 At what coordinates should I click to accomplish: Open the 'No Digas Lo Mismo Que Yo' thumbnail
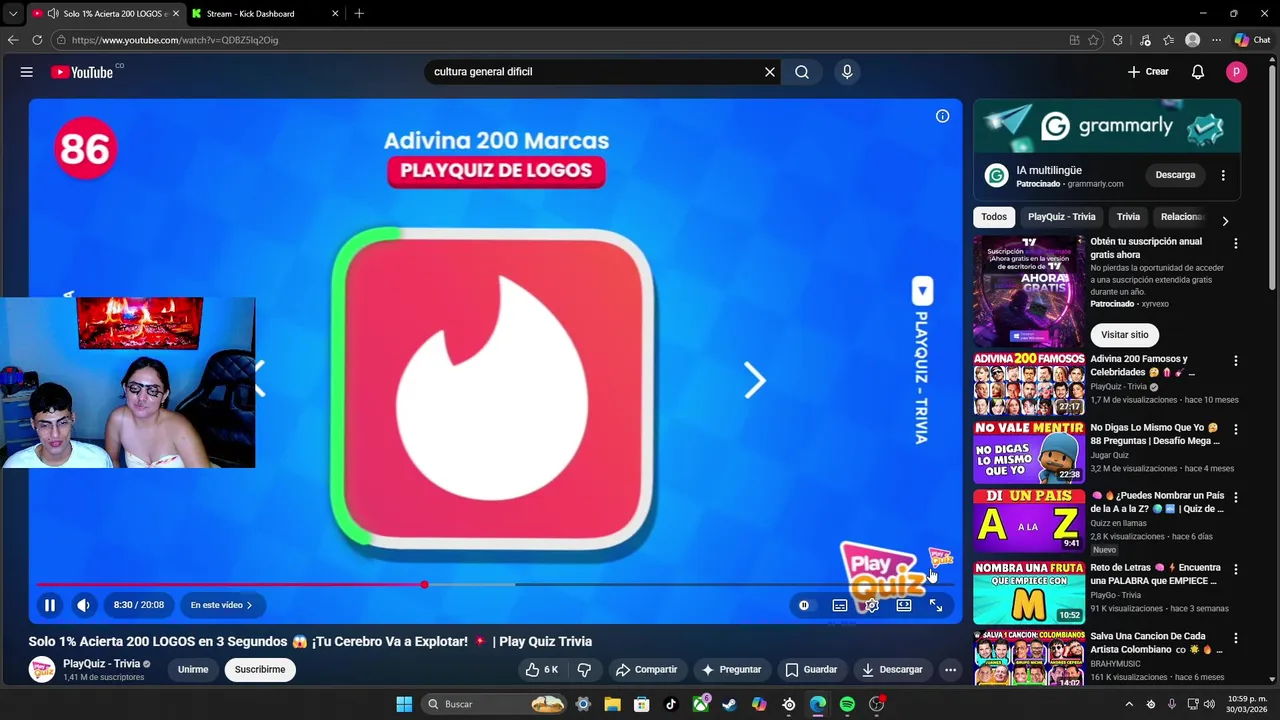pos(1029,452)
